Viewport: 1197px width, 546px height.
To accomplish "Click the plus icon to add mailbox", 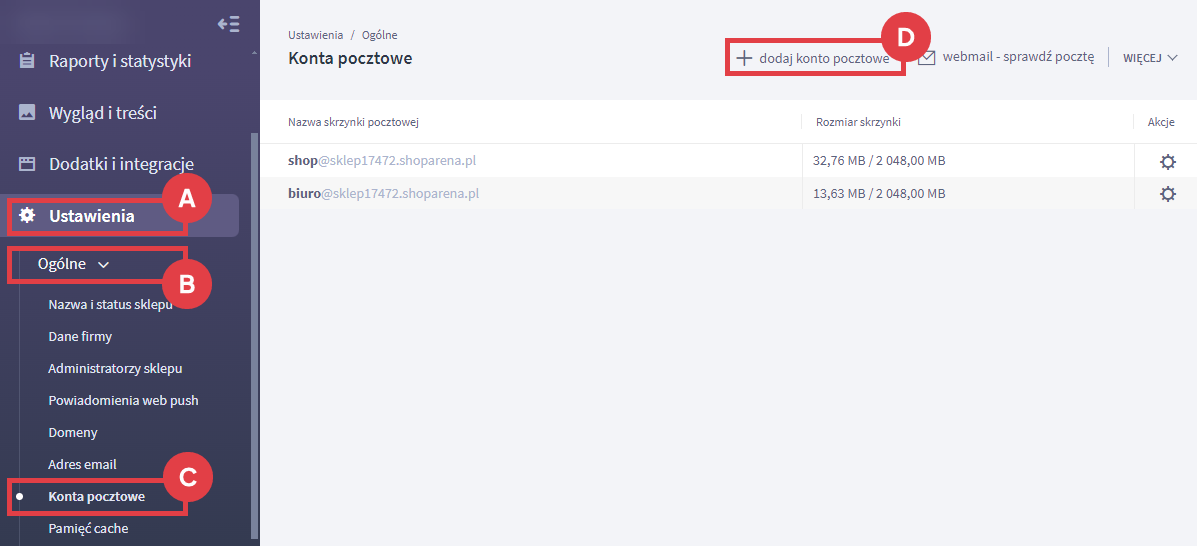I will [744, 58].
